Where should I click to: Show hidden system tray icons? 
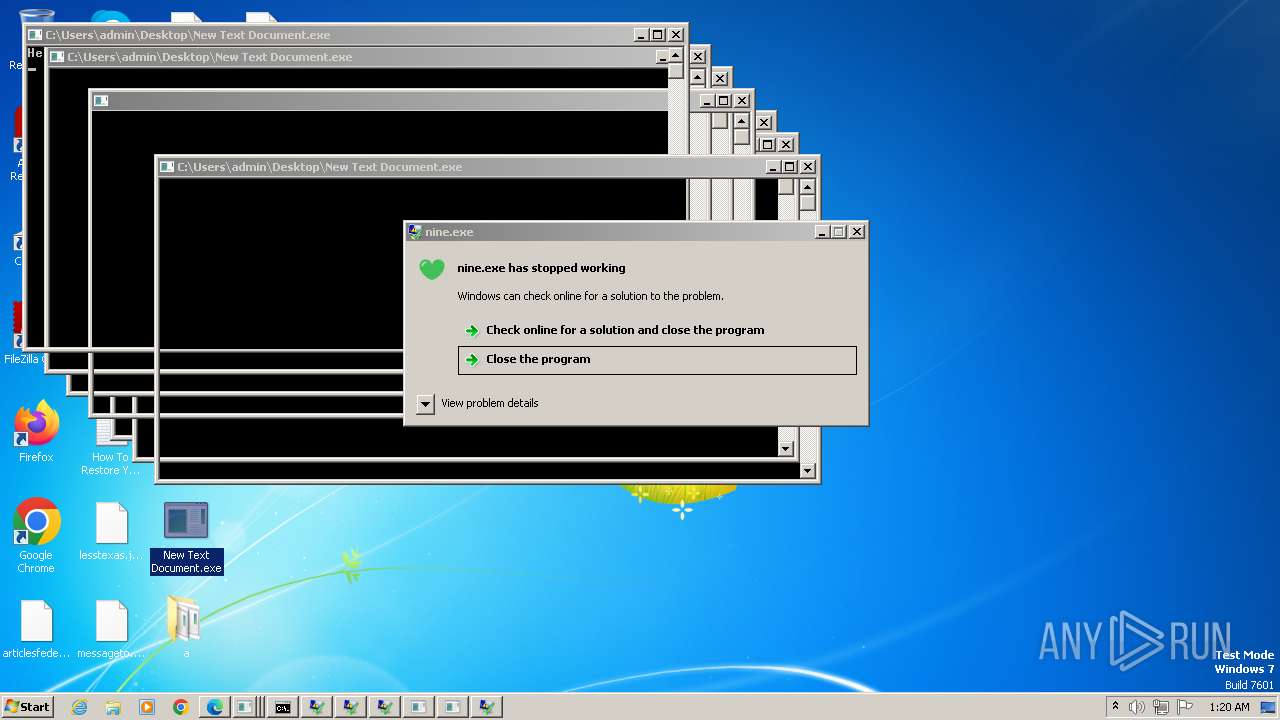click(1115, 706)
